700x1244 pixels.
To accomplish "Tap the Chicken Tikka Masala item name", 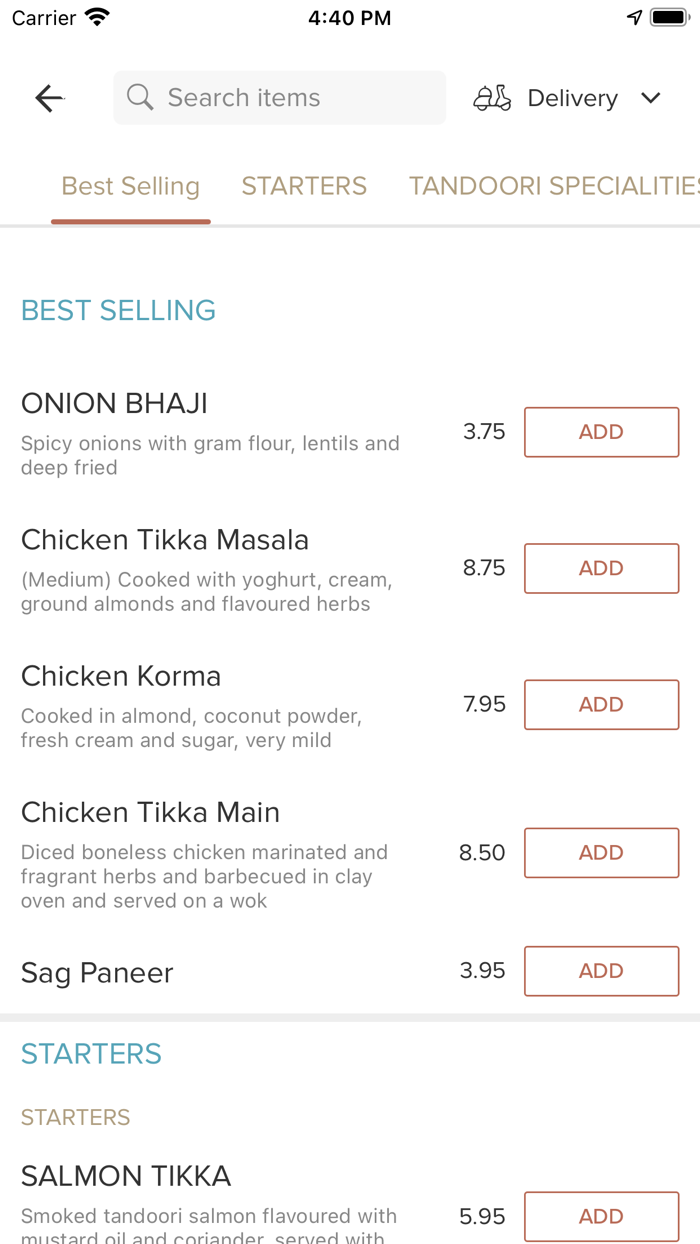I will click(165, 540).
